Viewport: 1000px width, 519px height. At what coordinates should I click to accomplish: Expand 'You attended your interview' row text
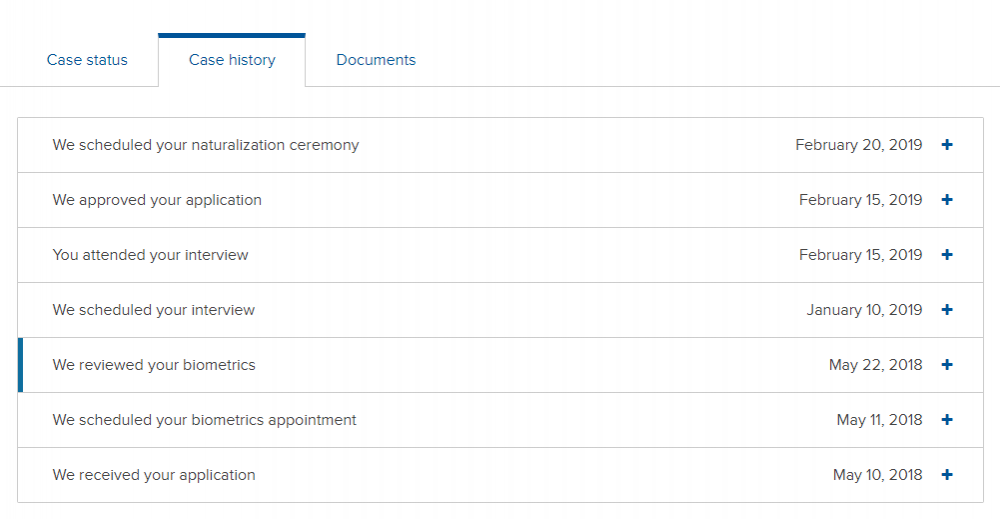(x=151, y=255)
